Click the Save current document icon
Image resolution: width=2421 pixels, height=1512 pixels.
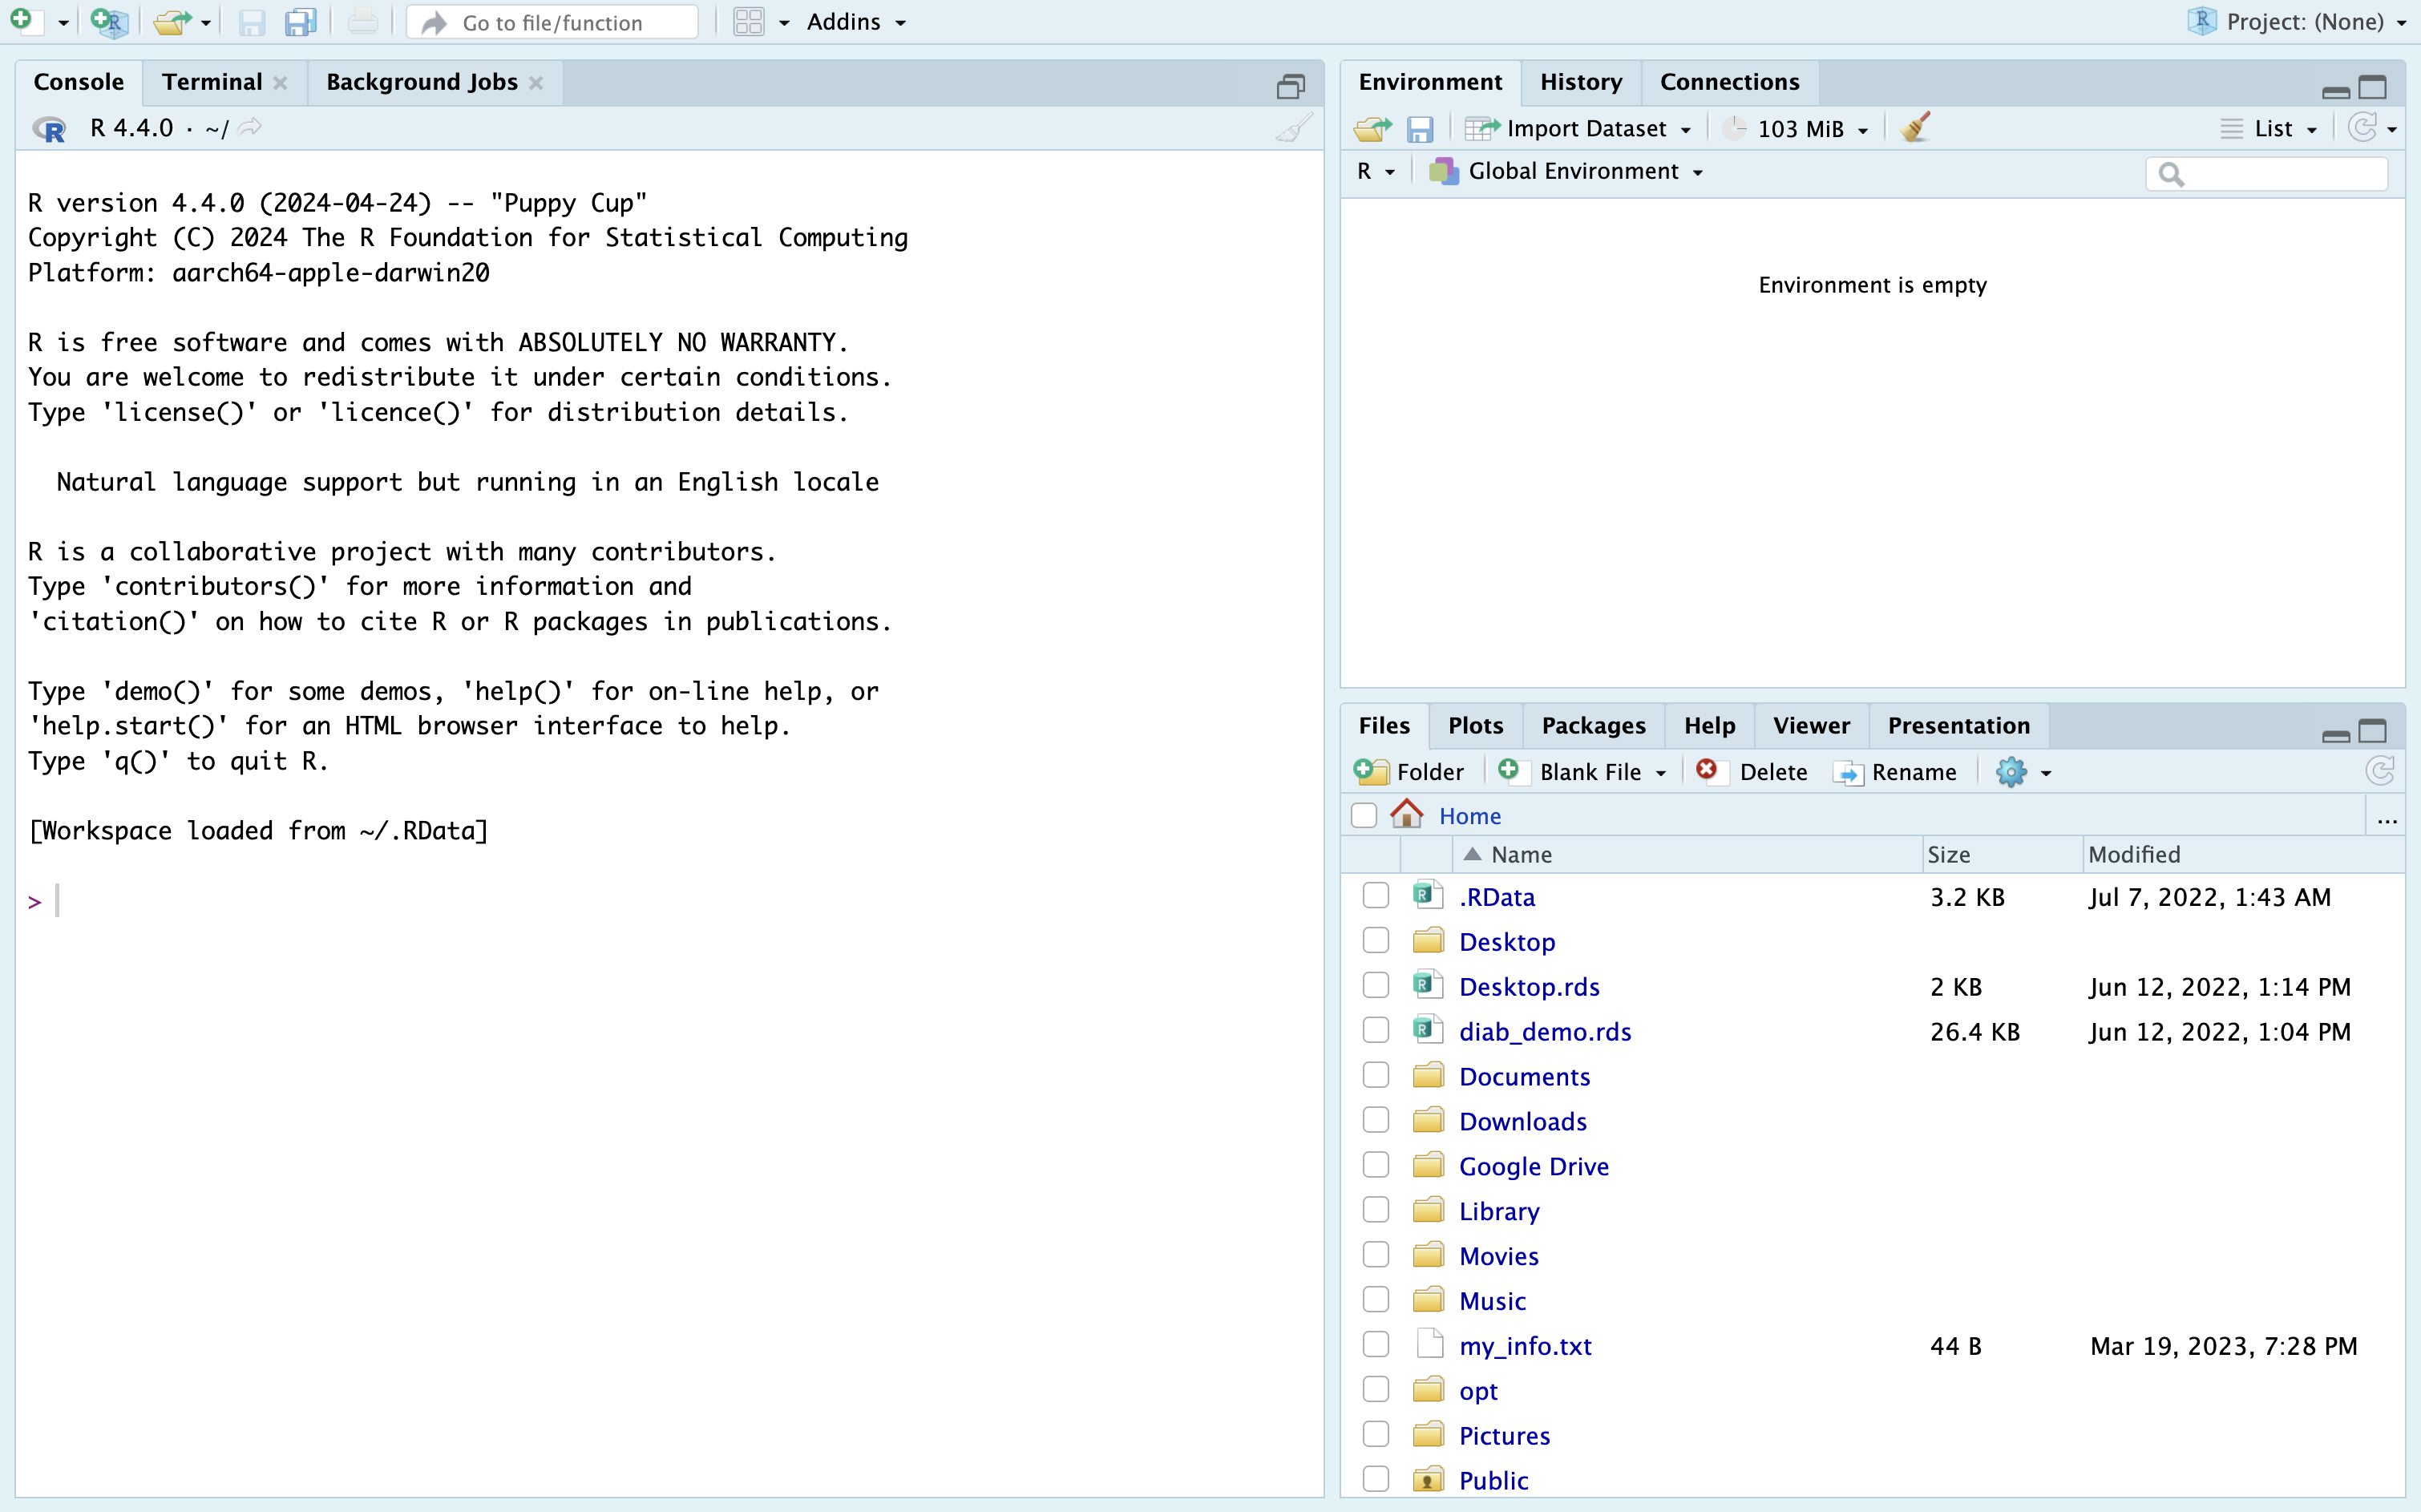coord(252,21)
